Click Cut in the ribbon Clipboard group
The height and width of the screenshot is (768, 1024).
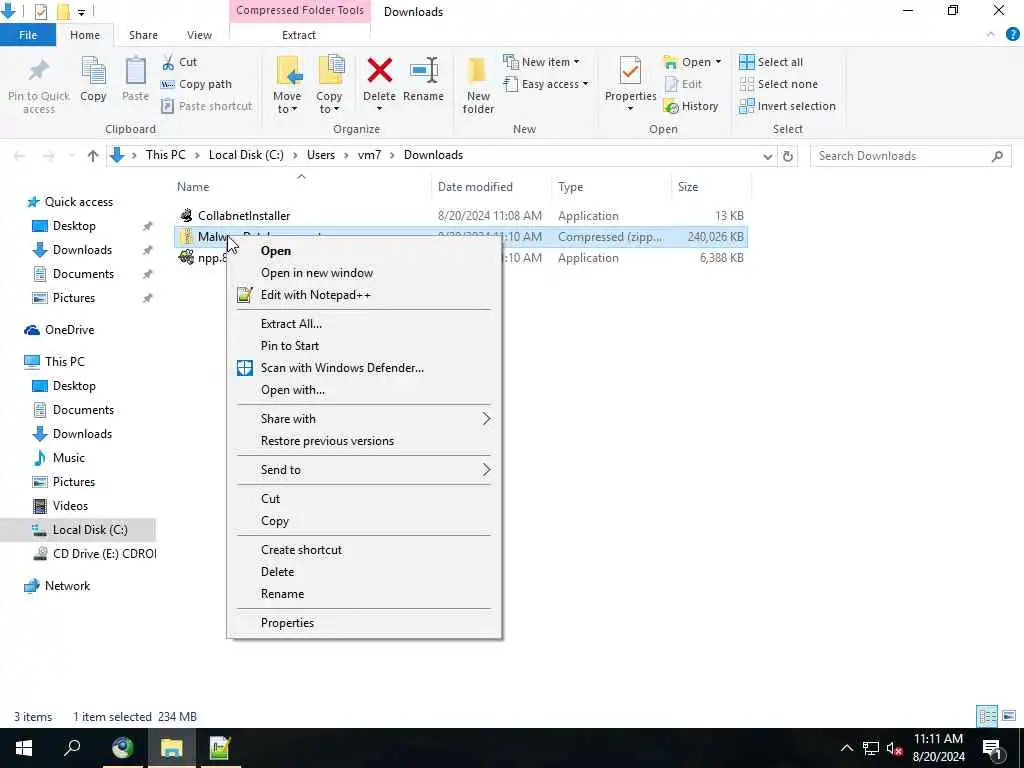pos(180,62)
